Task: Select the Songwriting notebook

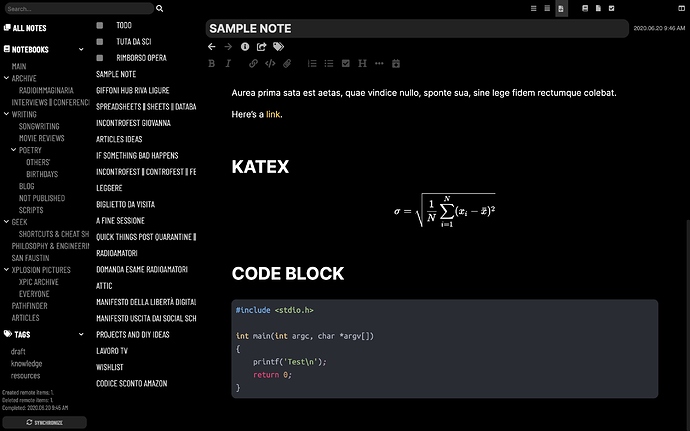Action: click(x=39, y=126)
